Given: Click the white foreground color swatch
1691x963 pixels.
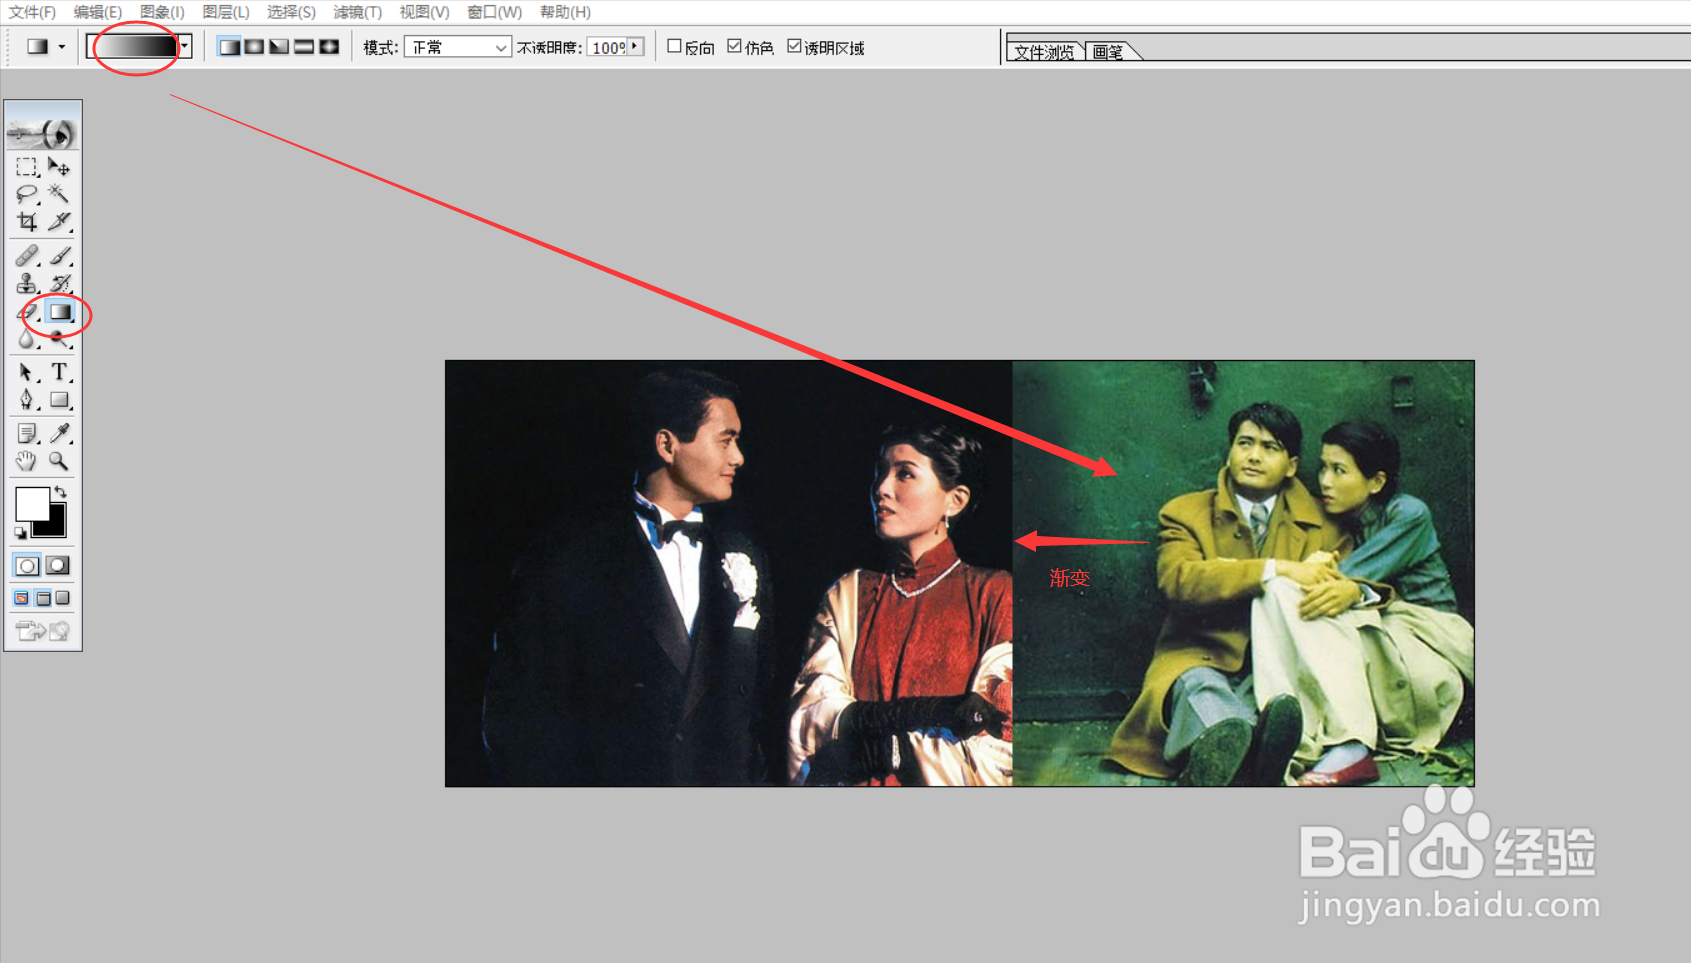Looking at the screenshot, I should point(32,503).
